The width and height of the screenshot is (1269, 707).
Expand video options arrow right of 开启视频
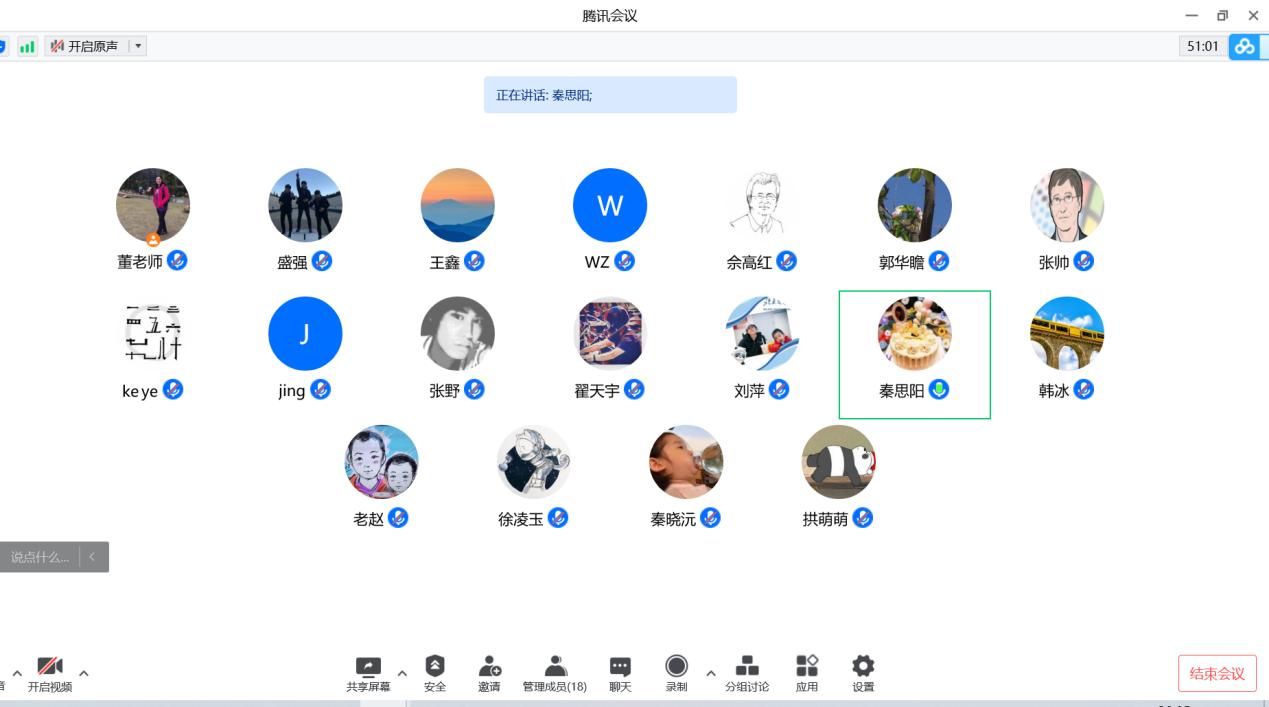[x=84, y=673]
